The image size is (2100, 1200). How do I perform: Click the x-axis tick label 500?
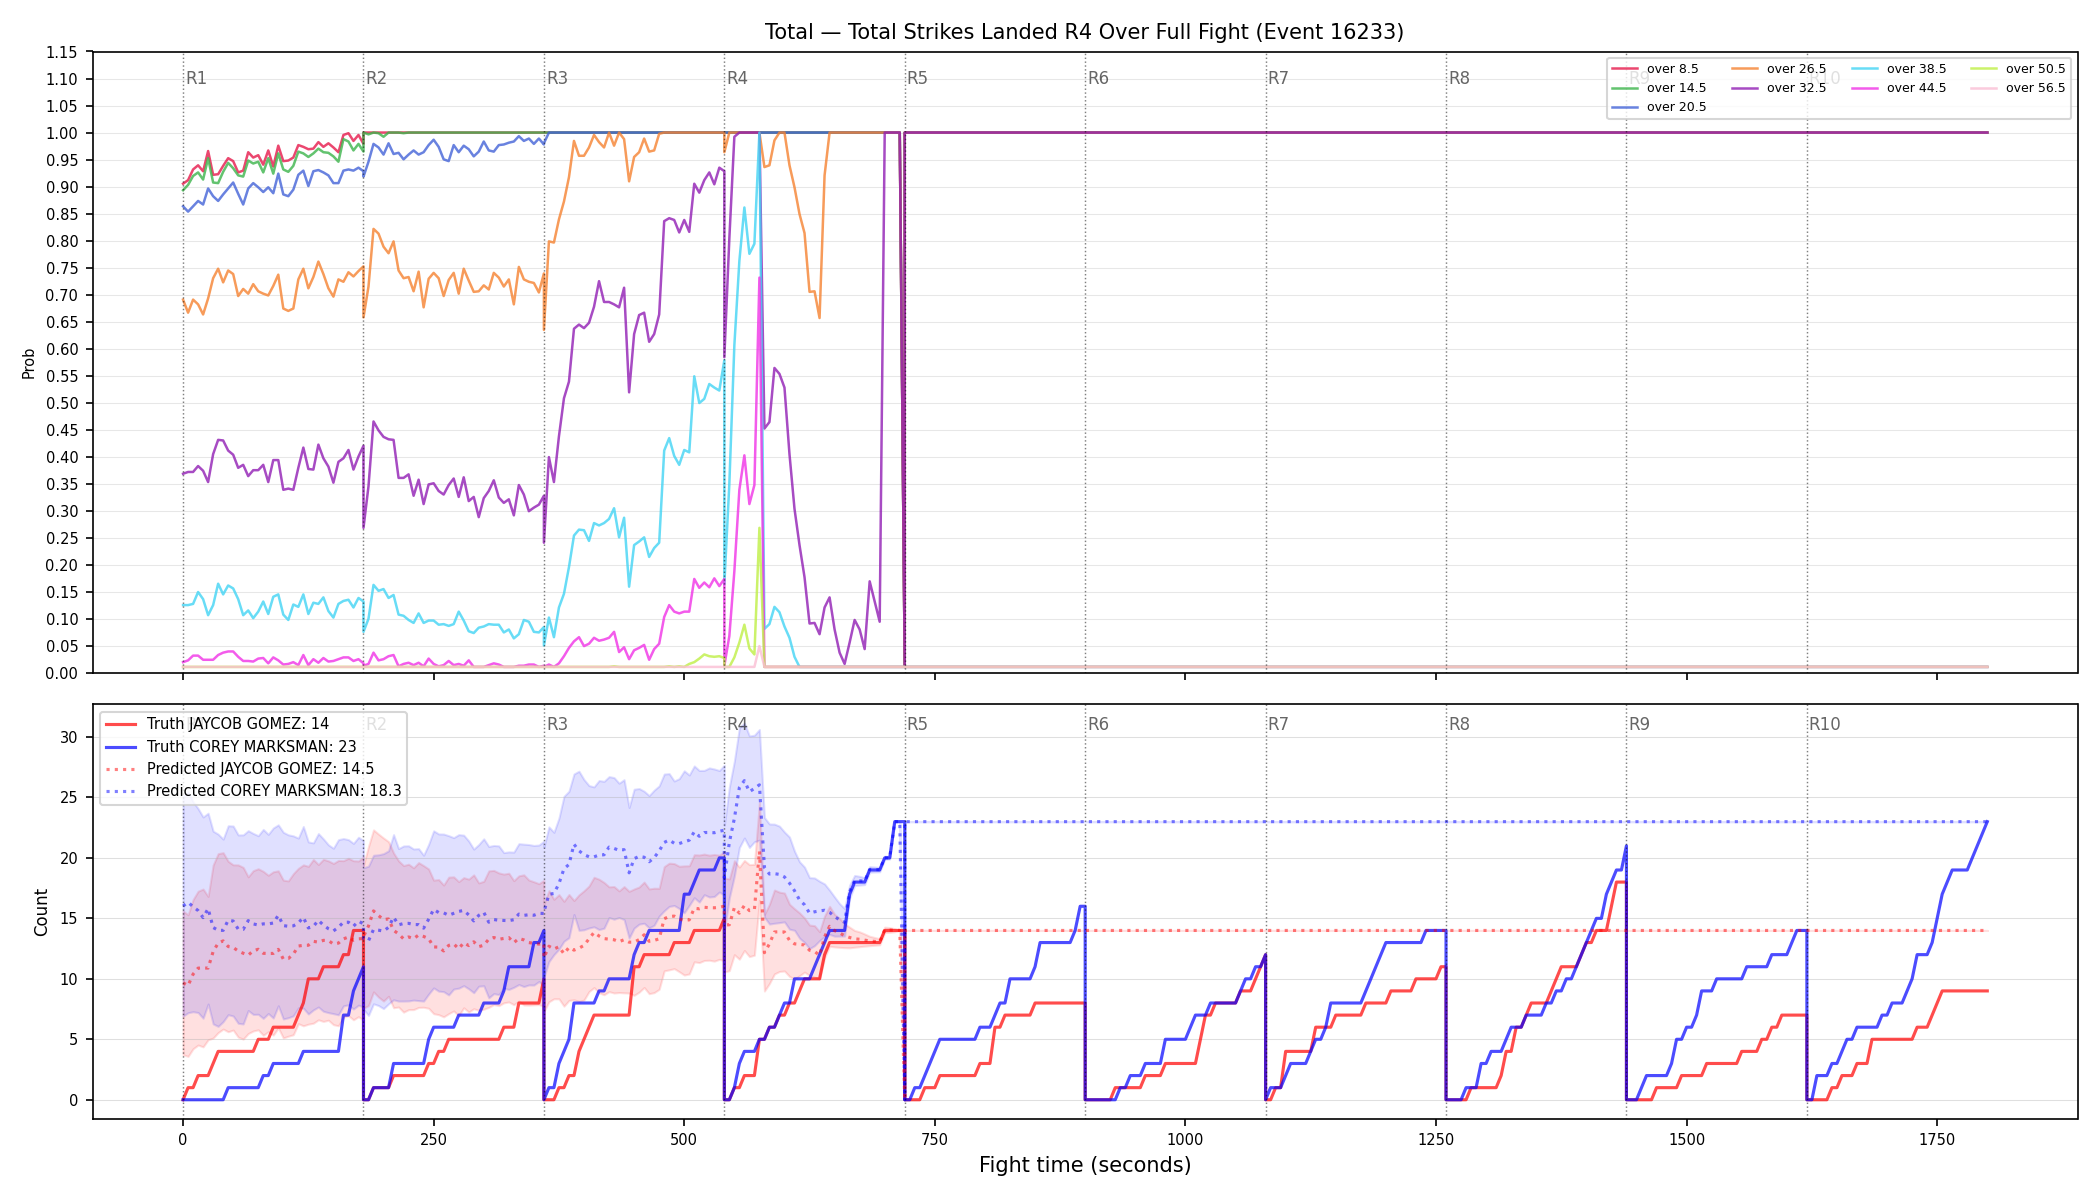pyautogui.click(x=683, y=1139)
